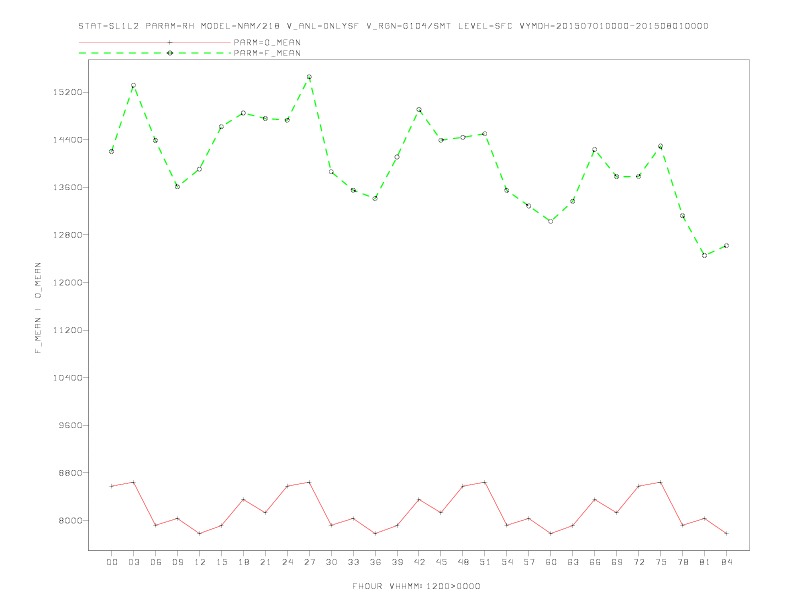The width and height of the screenshot is (792, 612).
Task: Click the x-axis tick label 03
Action: [133, 562]
